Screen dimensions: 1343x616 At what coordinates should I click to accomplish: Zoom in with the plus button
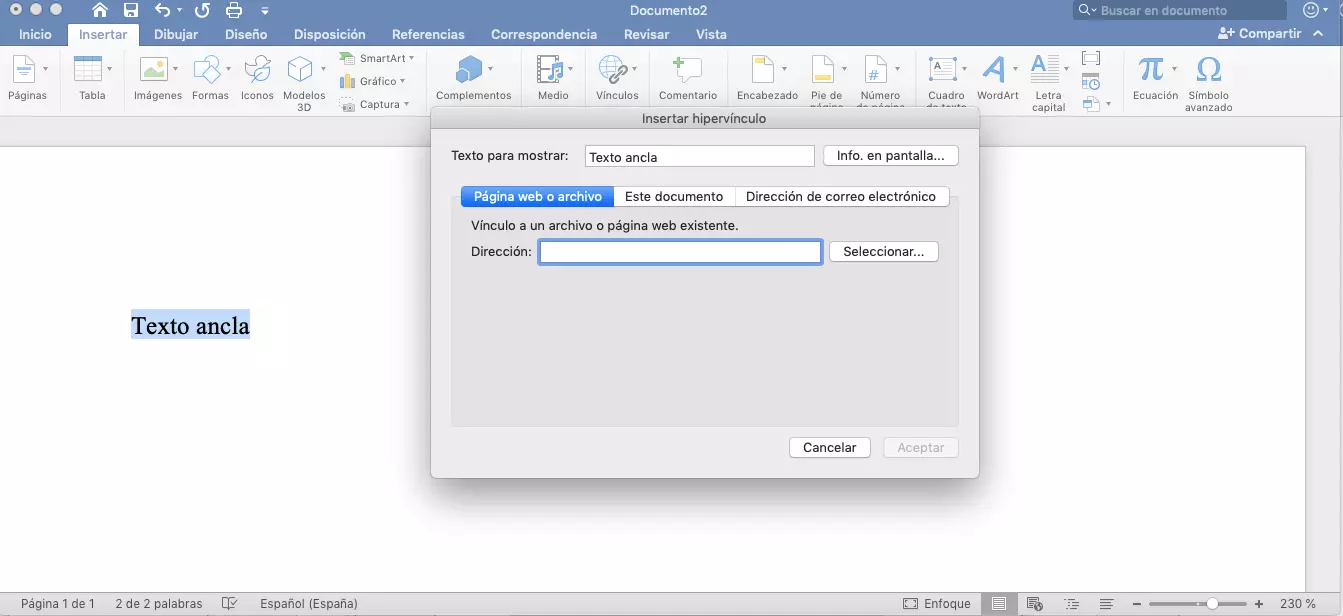[x=1259, y=604]
